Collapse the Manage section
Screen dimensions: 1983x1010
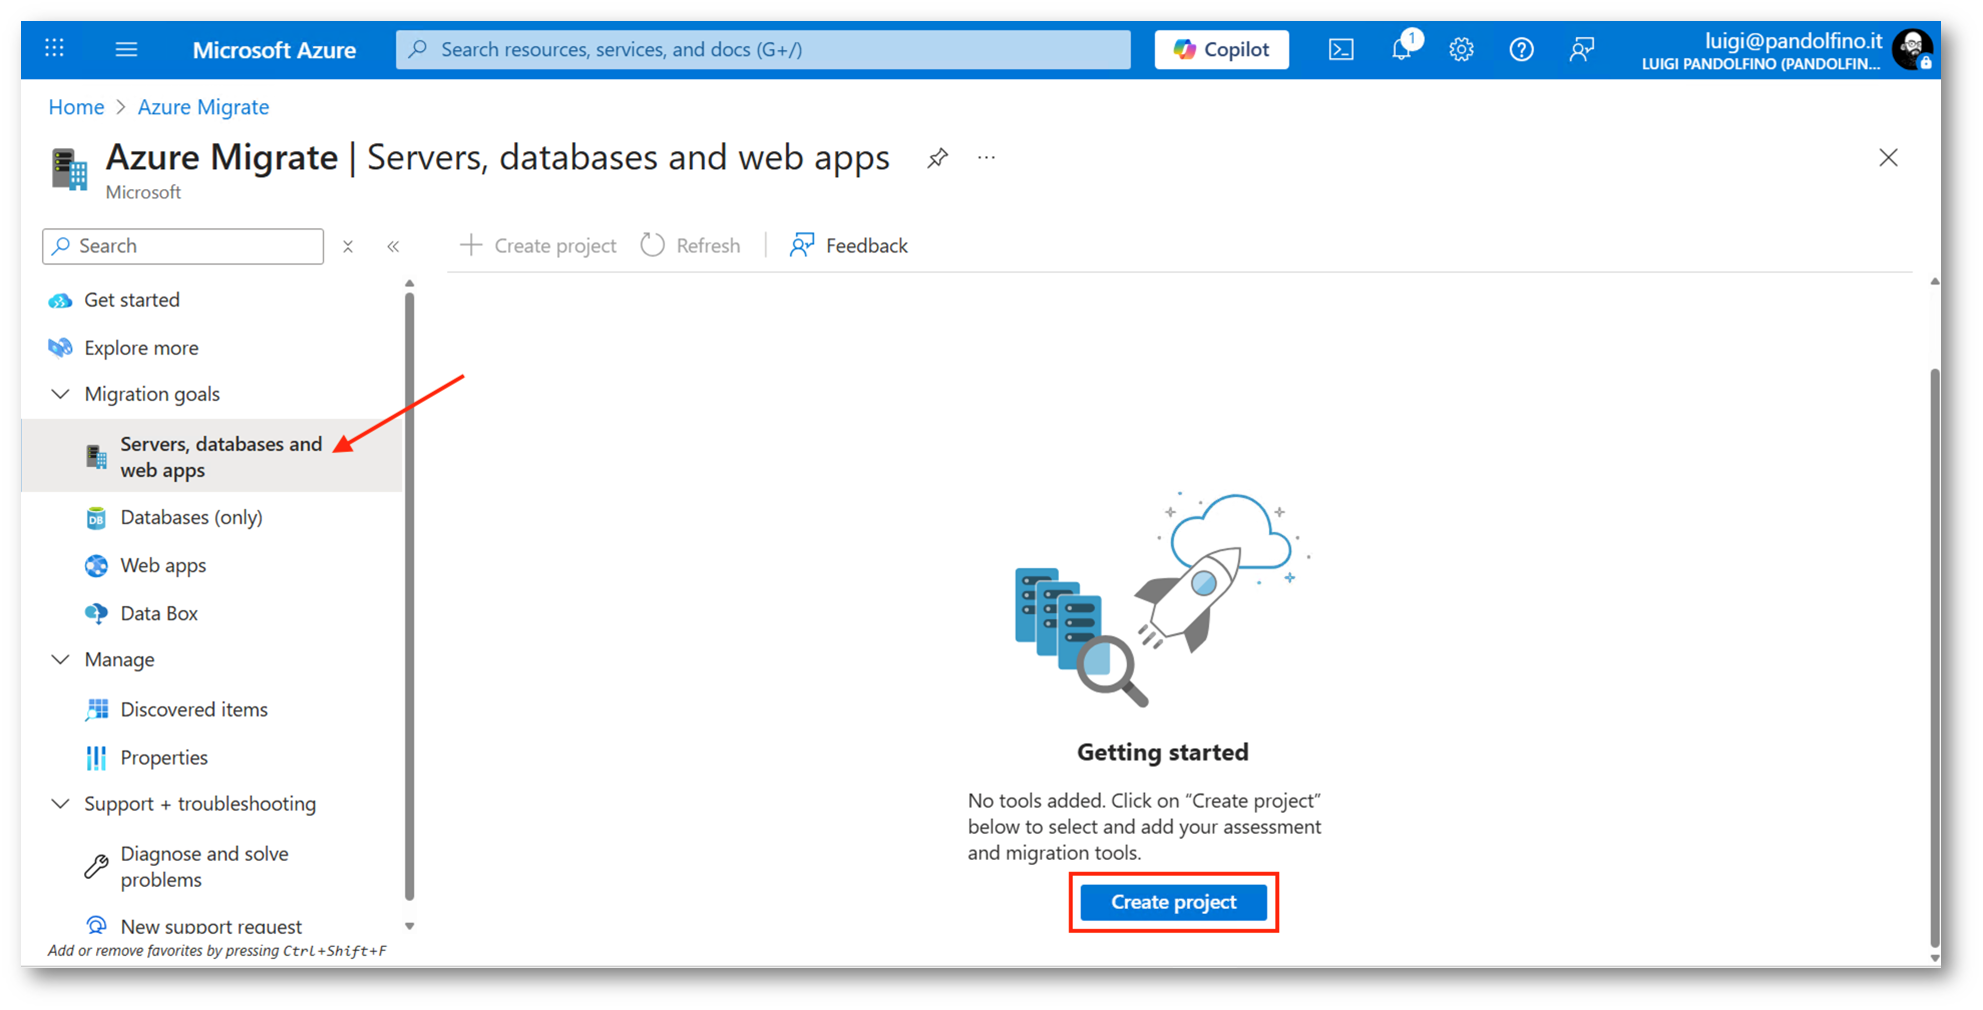coord(61,660)
